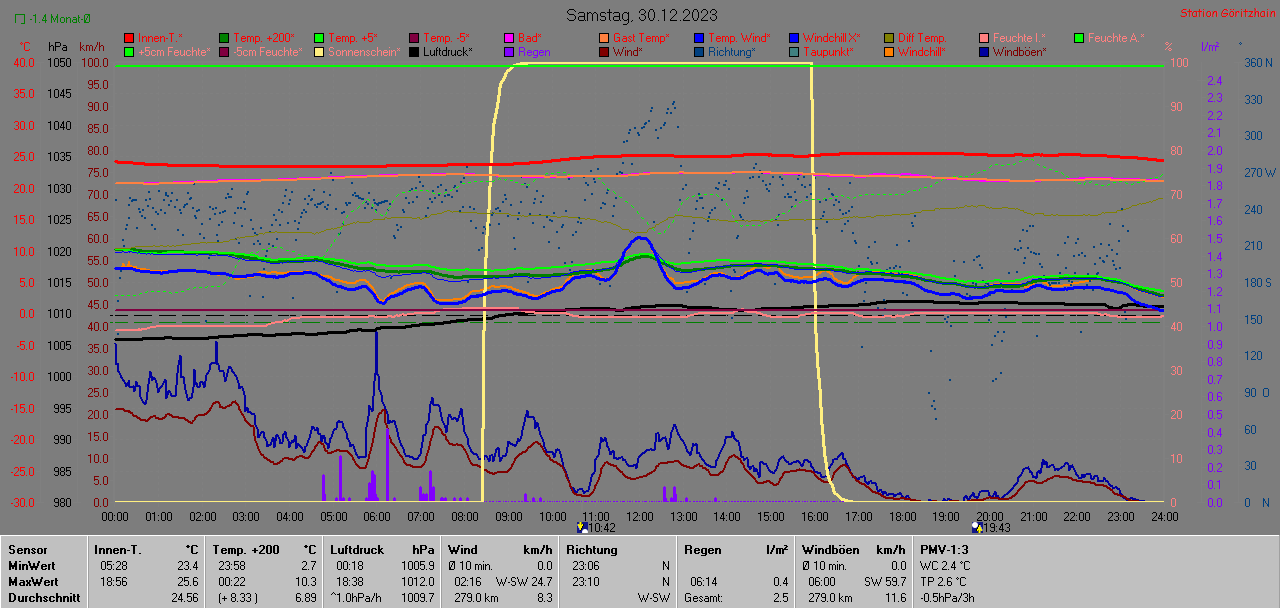The height and width of the screenshot is (608, 1280).
Task: Click the average indoor temperature 24.56
Action: pyautogui.click(x=183, y=597)
